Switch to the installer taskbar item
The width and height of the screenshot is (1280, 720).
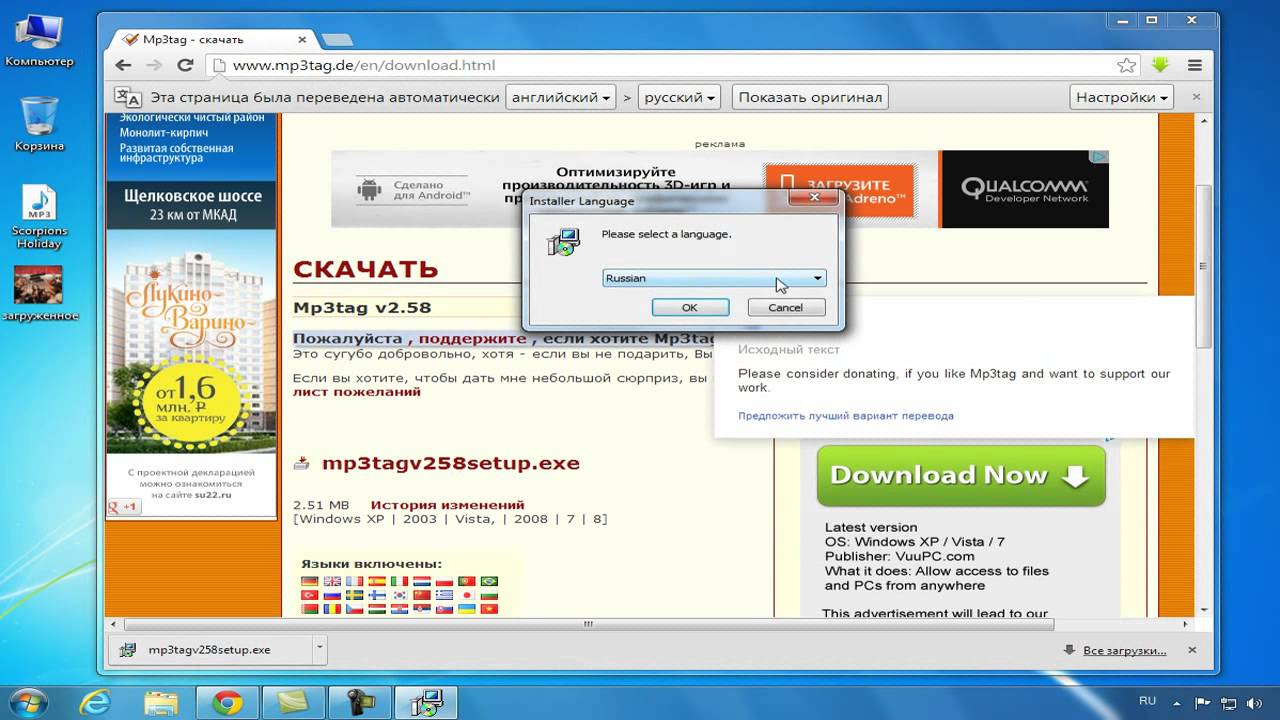(427, 702)
